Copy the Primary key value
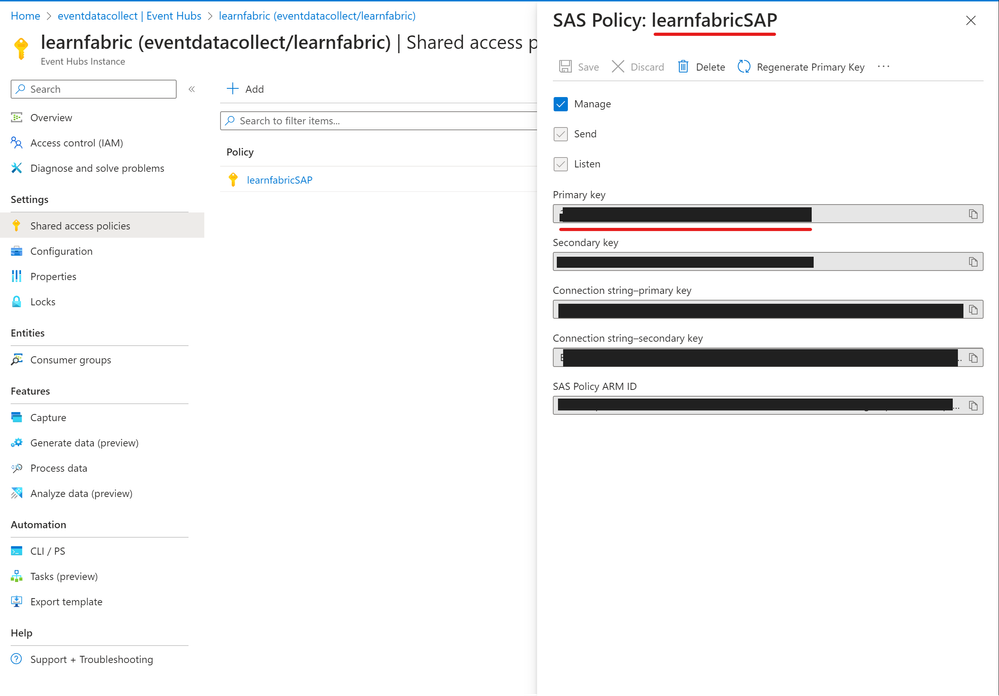Screen dimensions: 999x696 coord(973,214)
